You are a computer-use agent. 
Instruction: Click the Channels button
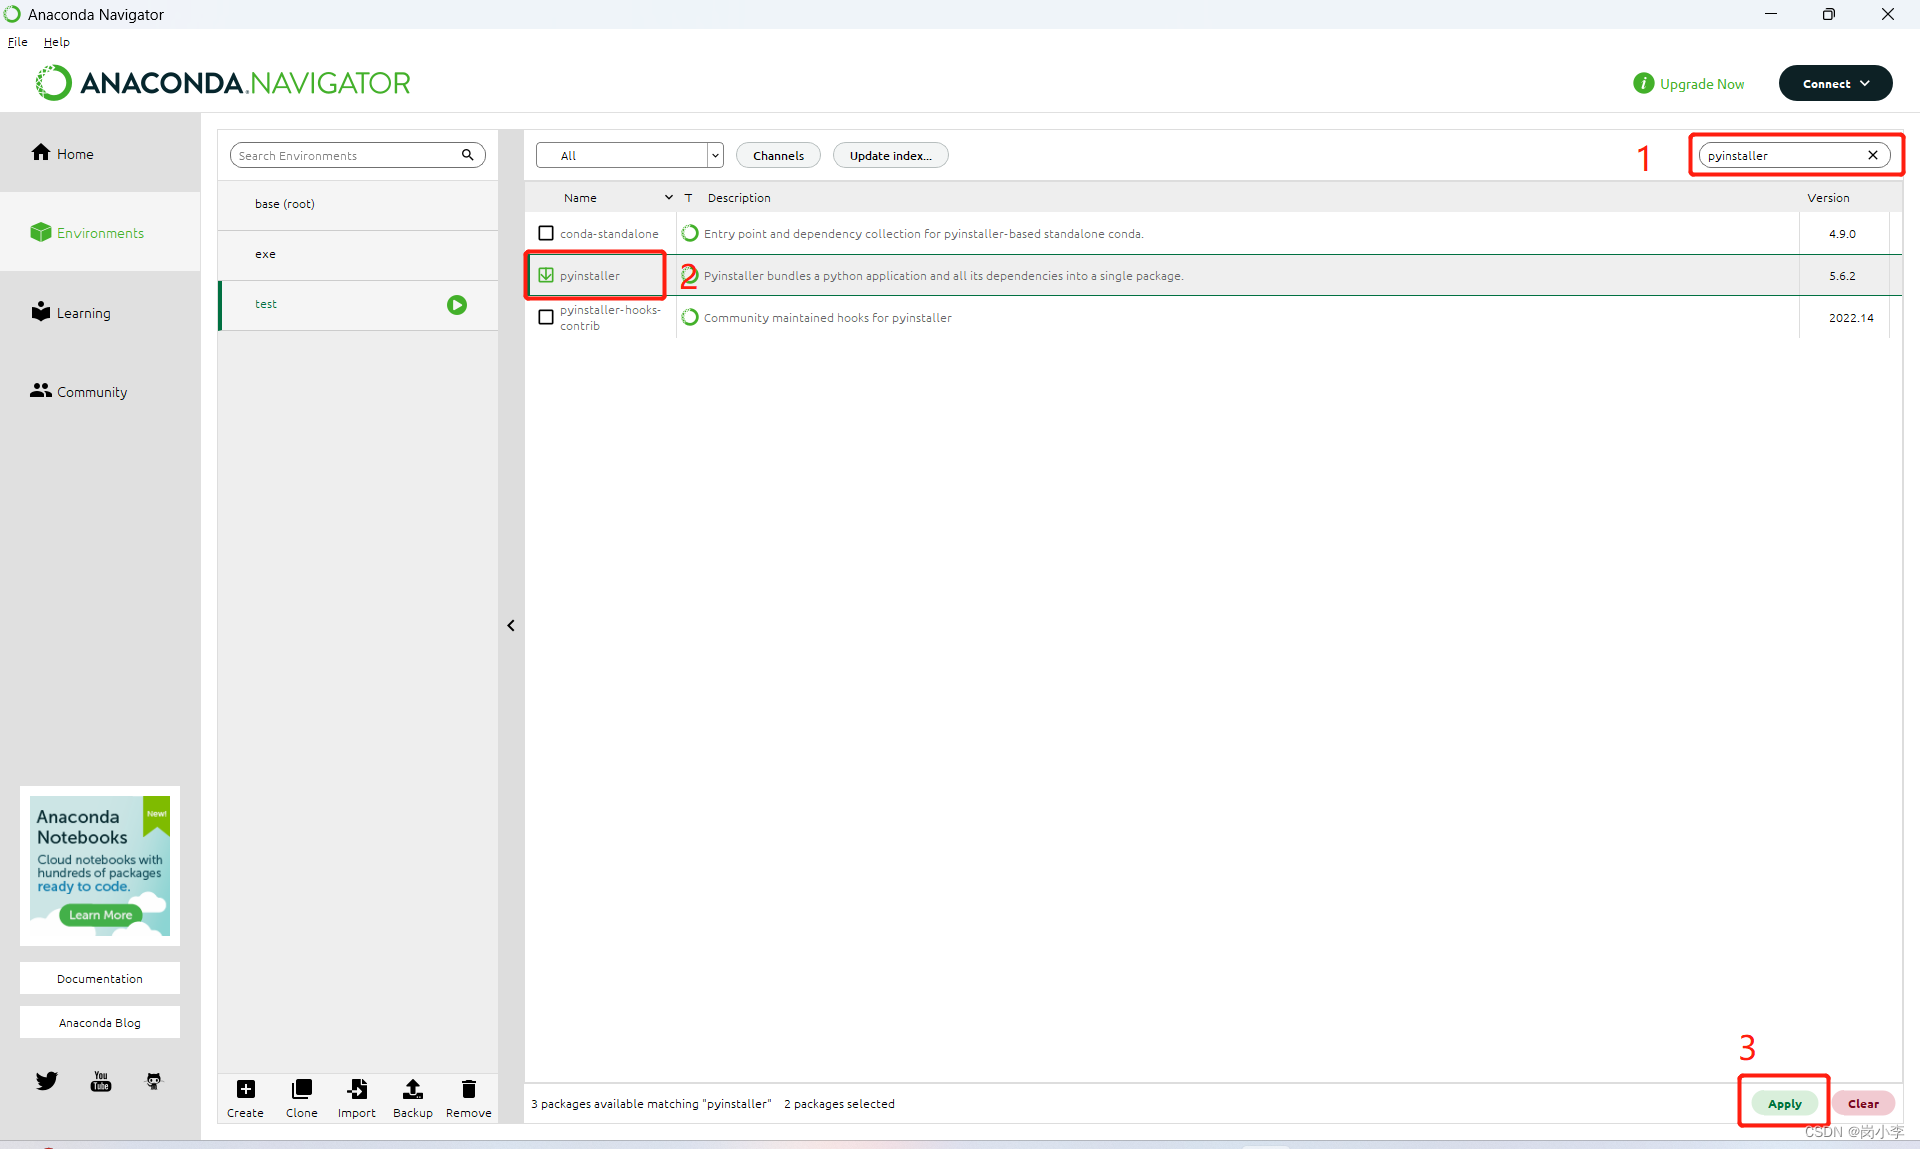point(778,155)
